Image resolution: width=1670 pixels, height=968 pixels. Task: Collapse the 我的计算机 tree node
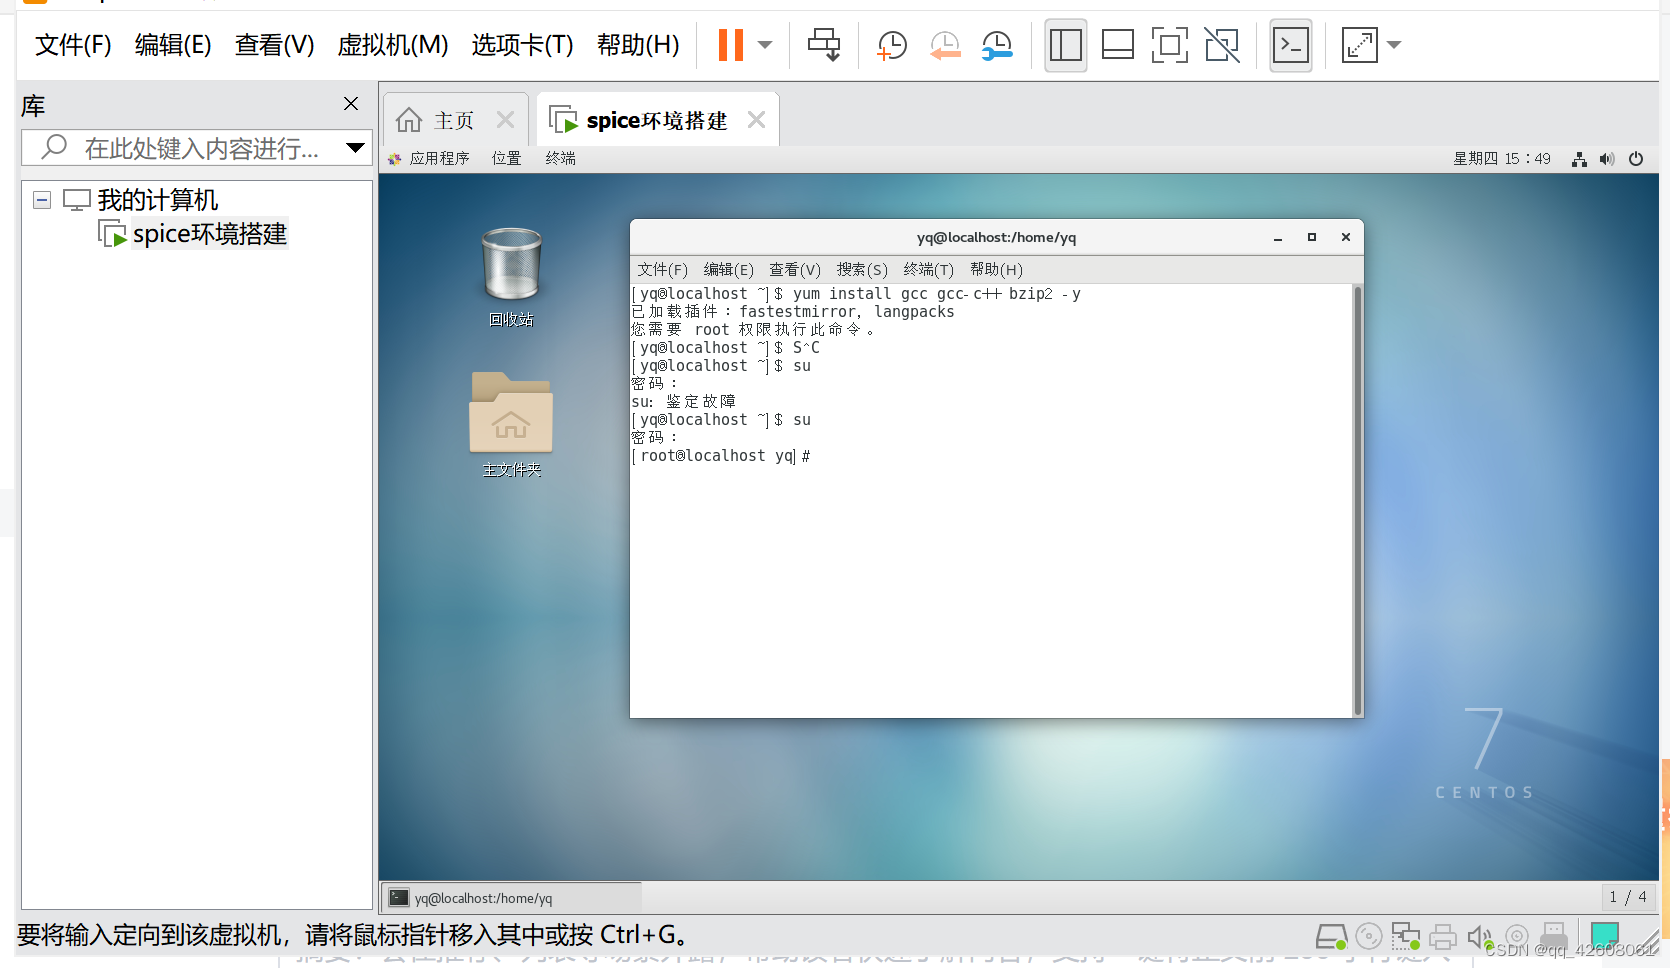[x=41, y=199]
